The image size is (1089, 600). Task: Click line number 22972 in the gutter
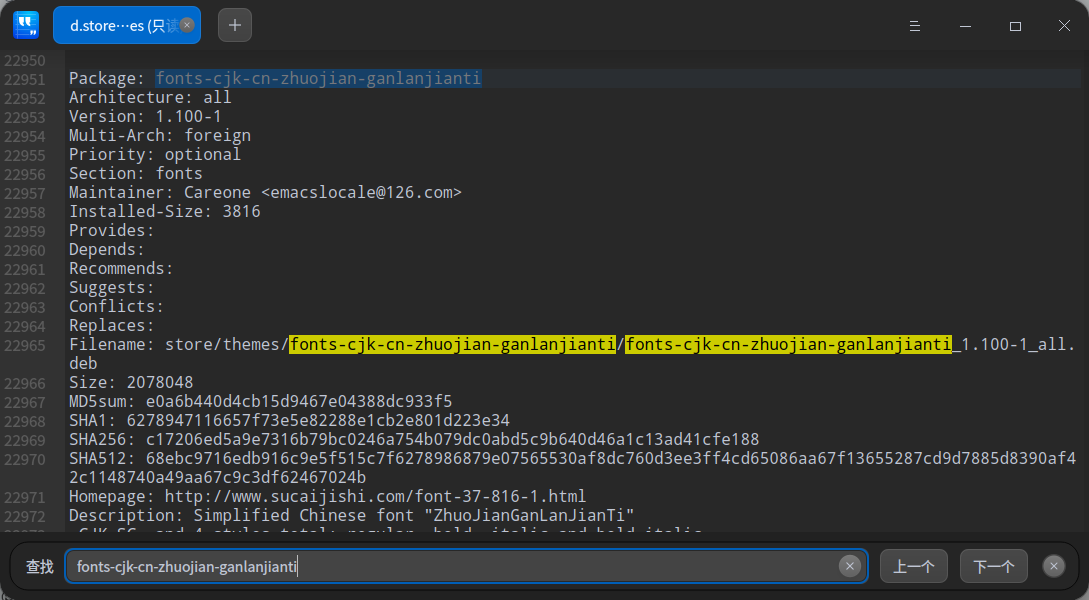[x=24, y=516]
